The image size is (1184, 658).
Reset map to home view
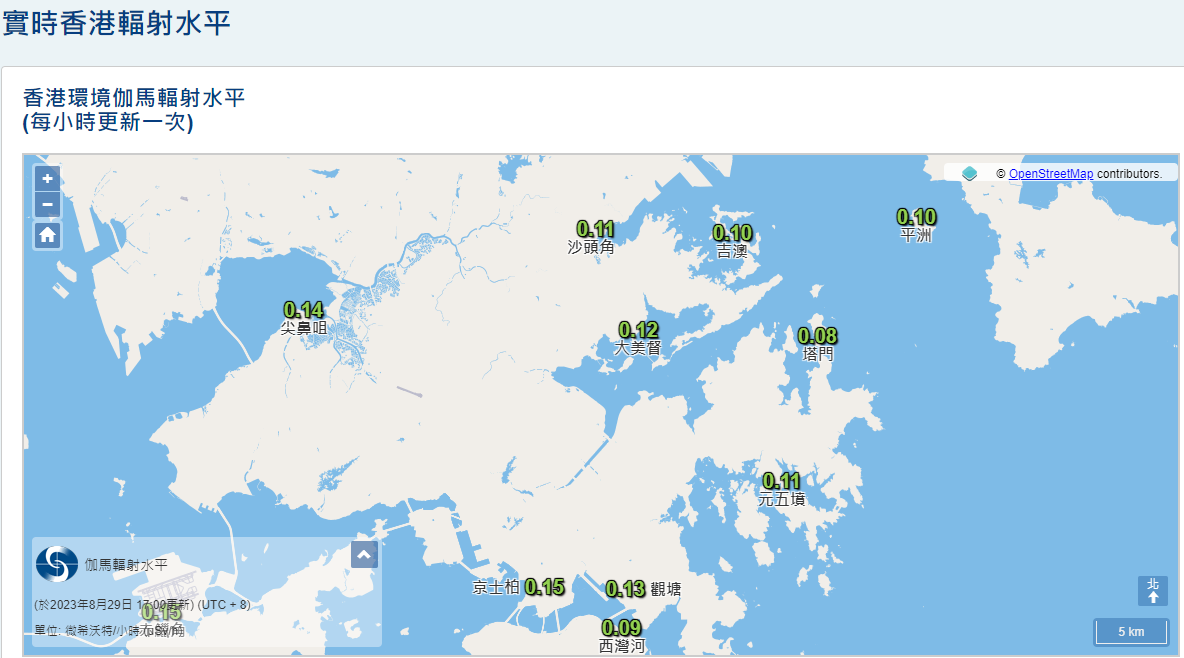(47, 235)
